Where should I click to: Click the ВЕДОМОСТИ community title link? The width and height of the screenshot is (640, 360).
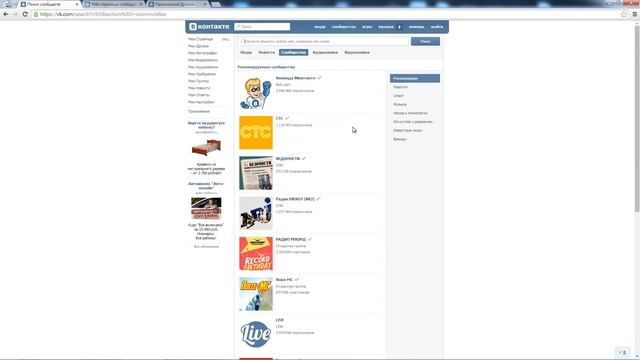tap(288, 158)
